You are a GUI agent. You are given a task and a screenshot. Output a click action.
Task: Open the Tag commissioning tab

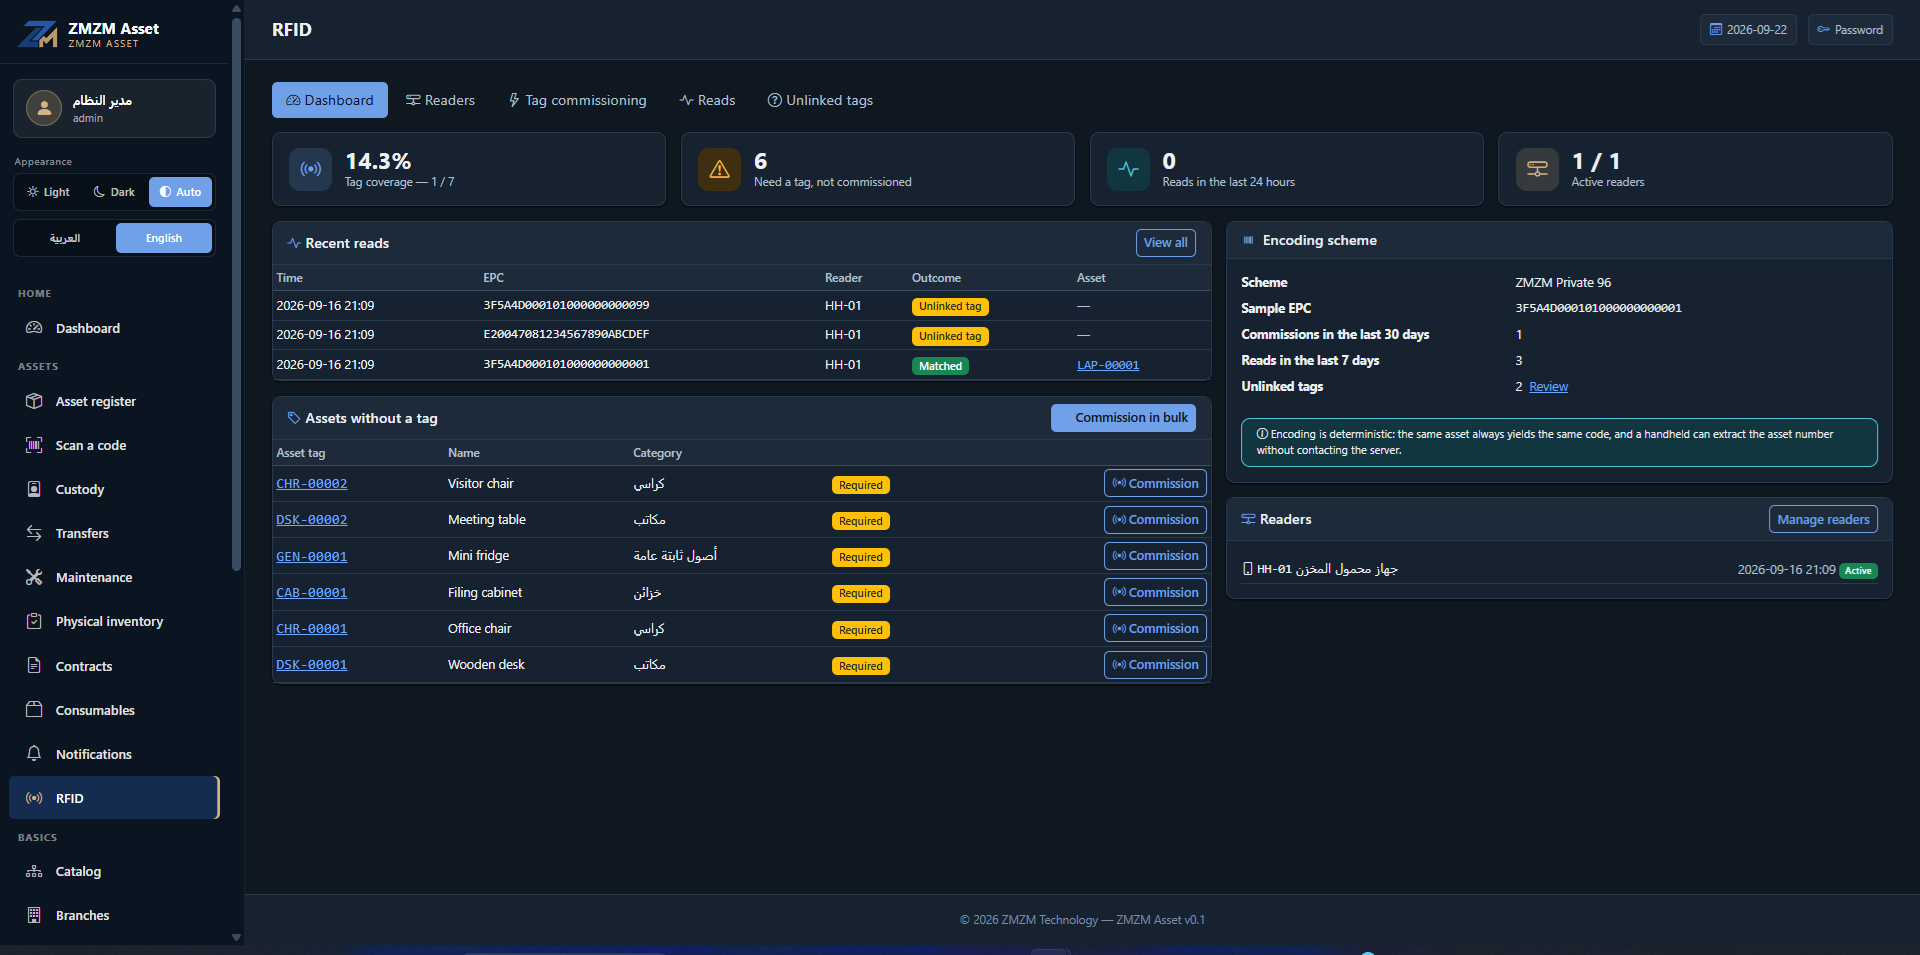[x=577, y=100]
